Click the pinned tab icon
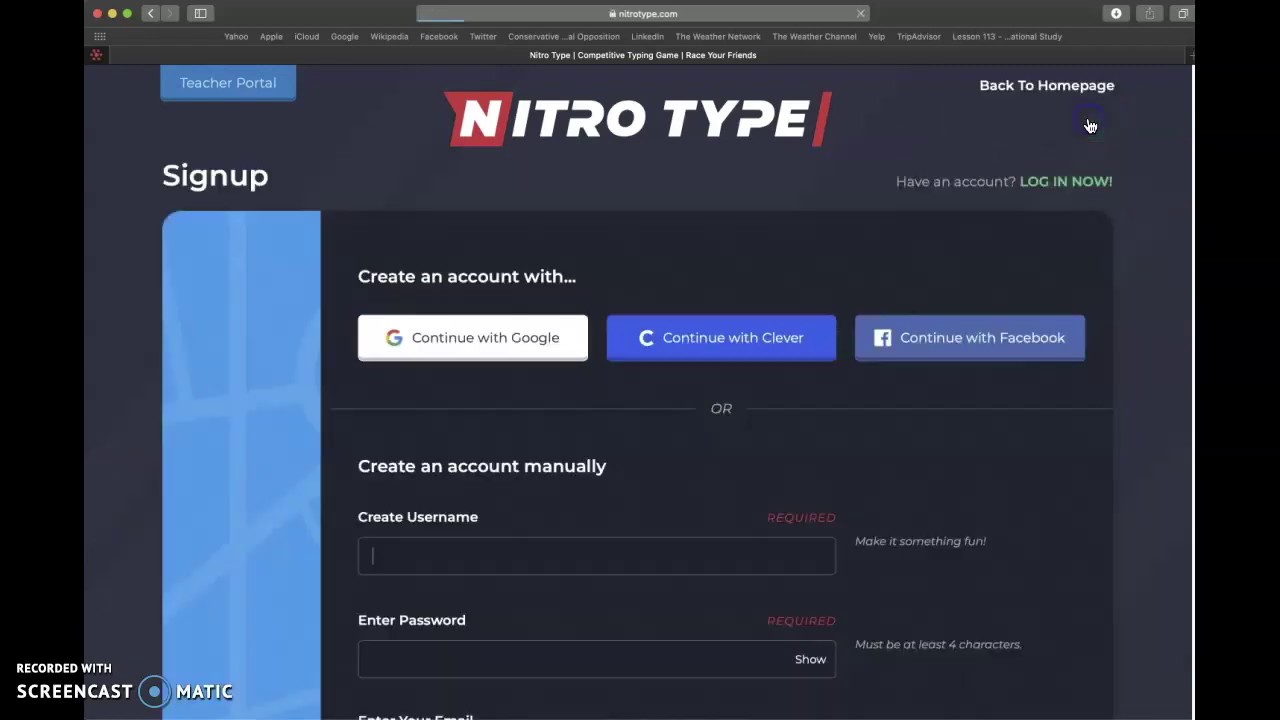The height and width of the screenshot is (720, 1280). pyautogui.click(x=96, y=55)
